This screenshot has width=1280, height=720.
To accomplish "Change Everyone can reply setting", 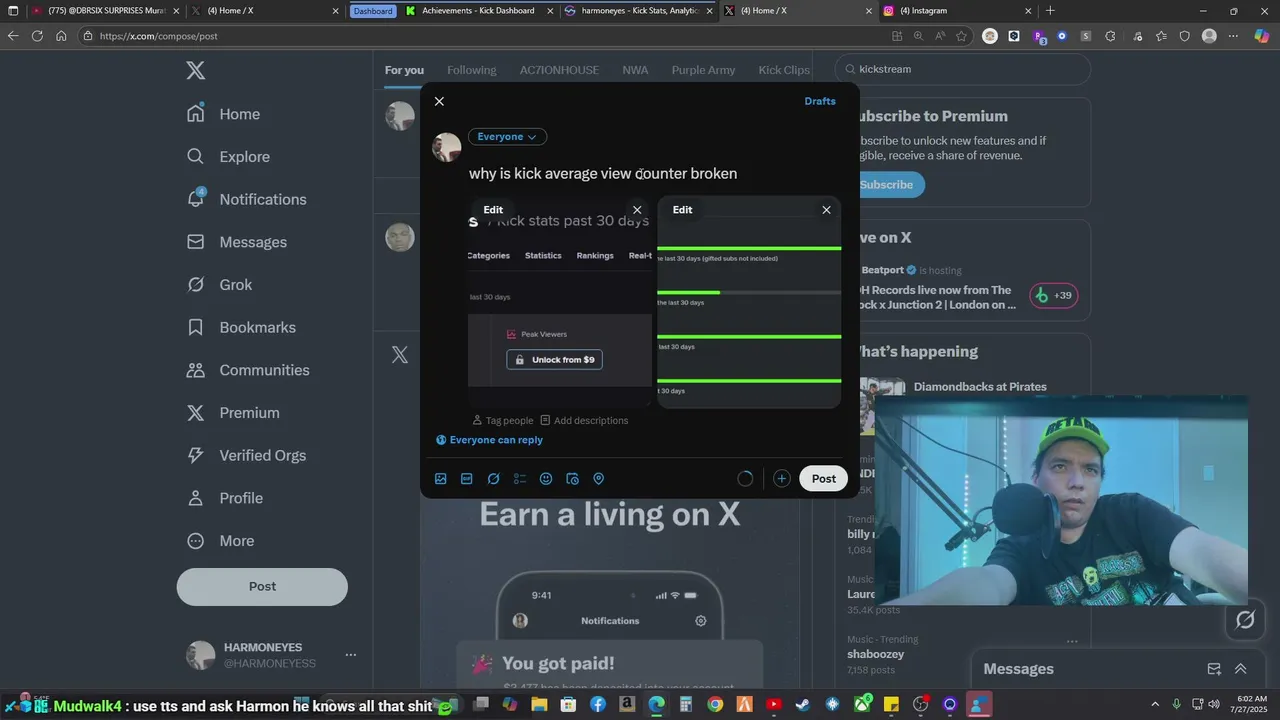I will (x=489, y=440).
